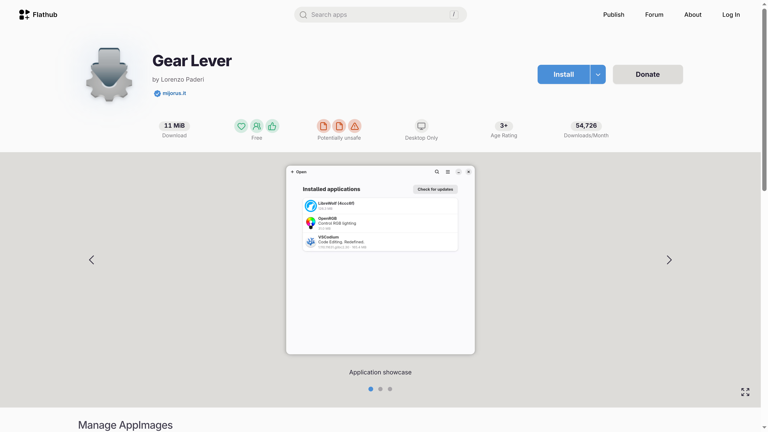Select the second carousel indicator dot
The image size is (768, 432).
tap(380, 389)
